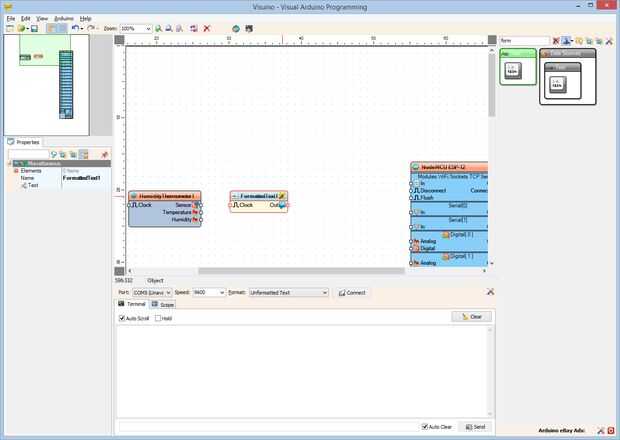Click the Generate Arduino code globe icon
Screen dimensions: 620x440
click(x=236, y=28)
